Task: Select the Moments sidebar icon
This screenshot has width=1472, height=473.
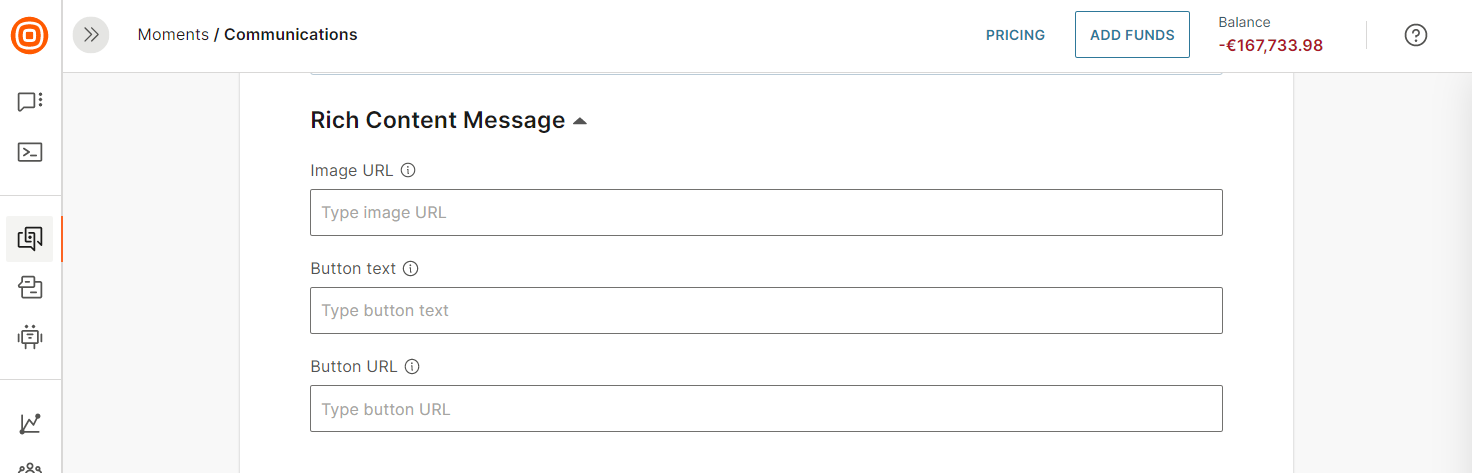Action: click(x=30, y=239)
